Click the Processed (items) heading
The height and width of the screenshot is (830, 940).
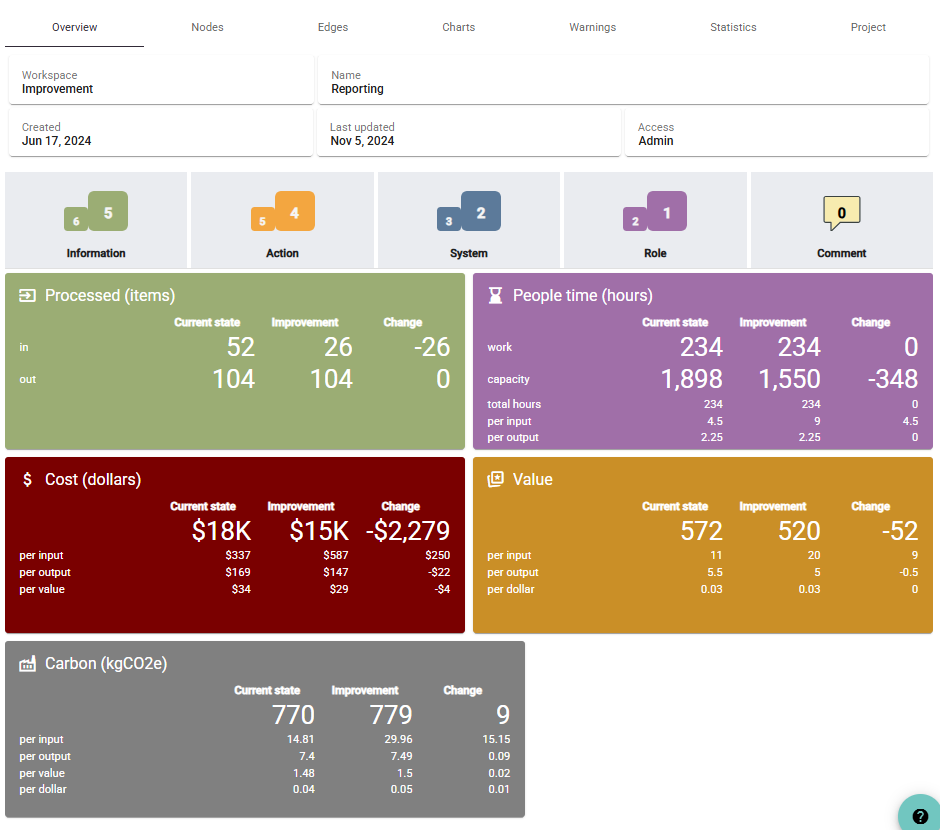110,295
